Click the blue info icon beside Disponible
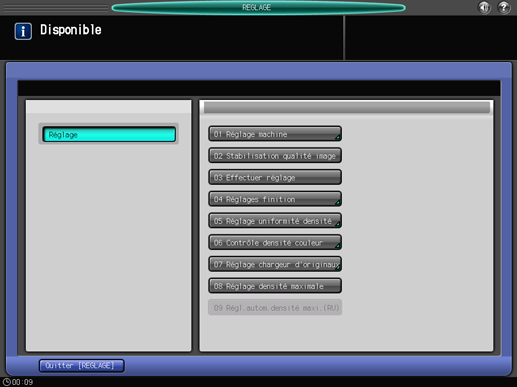 (x=23, y=31)
